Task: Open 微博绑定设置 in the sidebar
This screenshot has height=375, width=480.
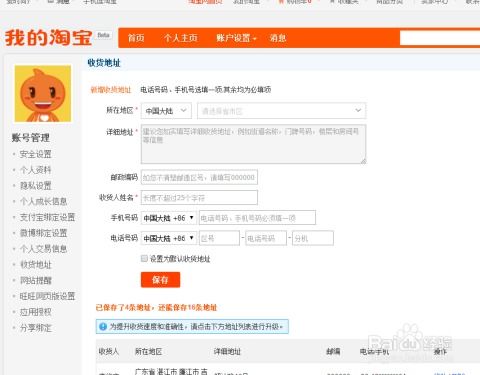Action: 43,233
